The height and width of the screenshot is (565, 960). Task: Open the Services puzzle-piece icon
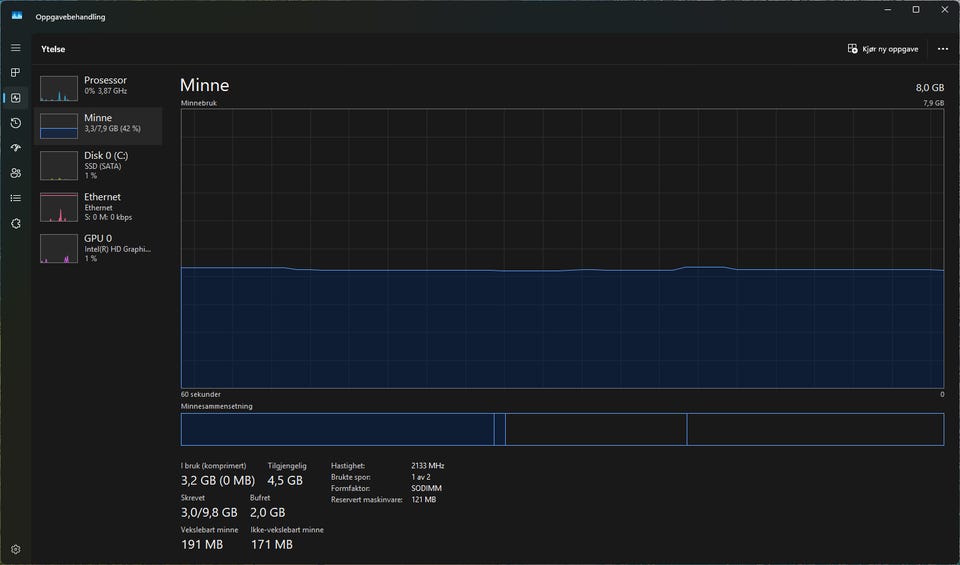coord(15,223)
